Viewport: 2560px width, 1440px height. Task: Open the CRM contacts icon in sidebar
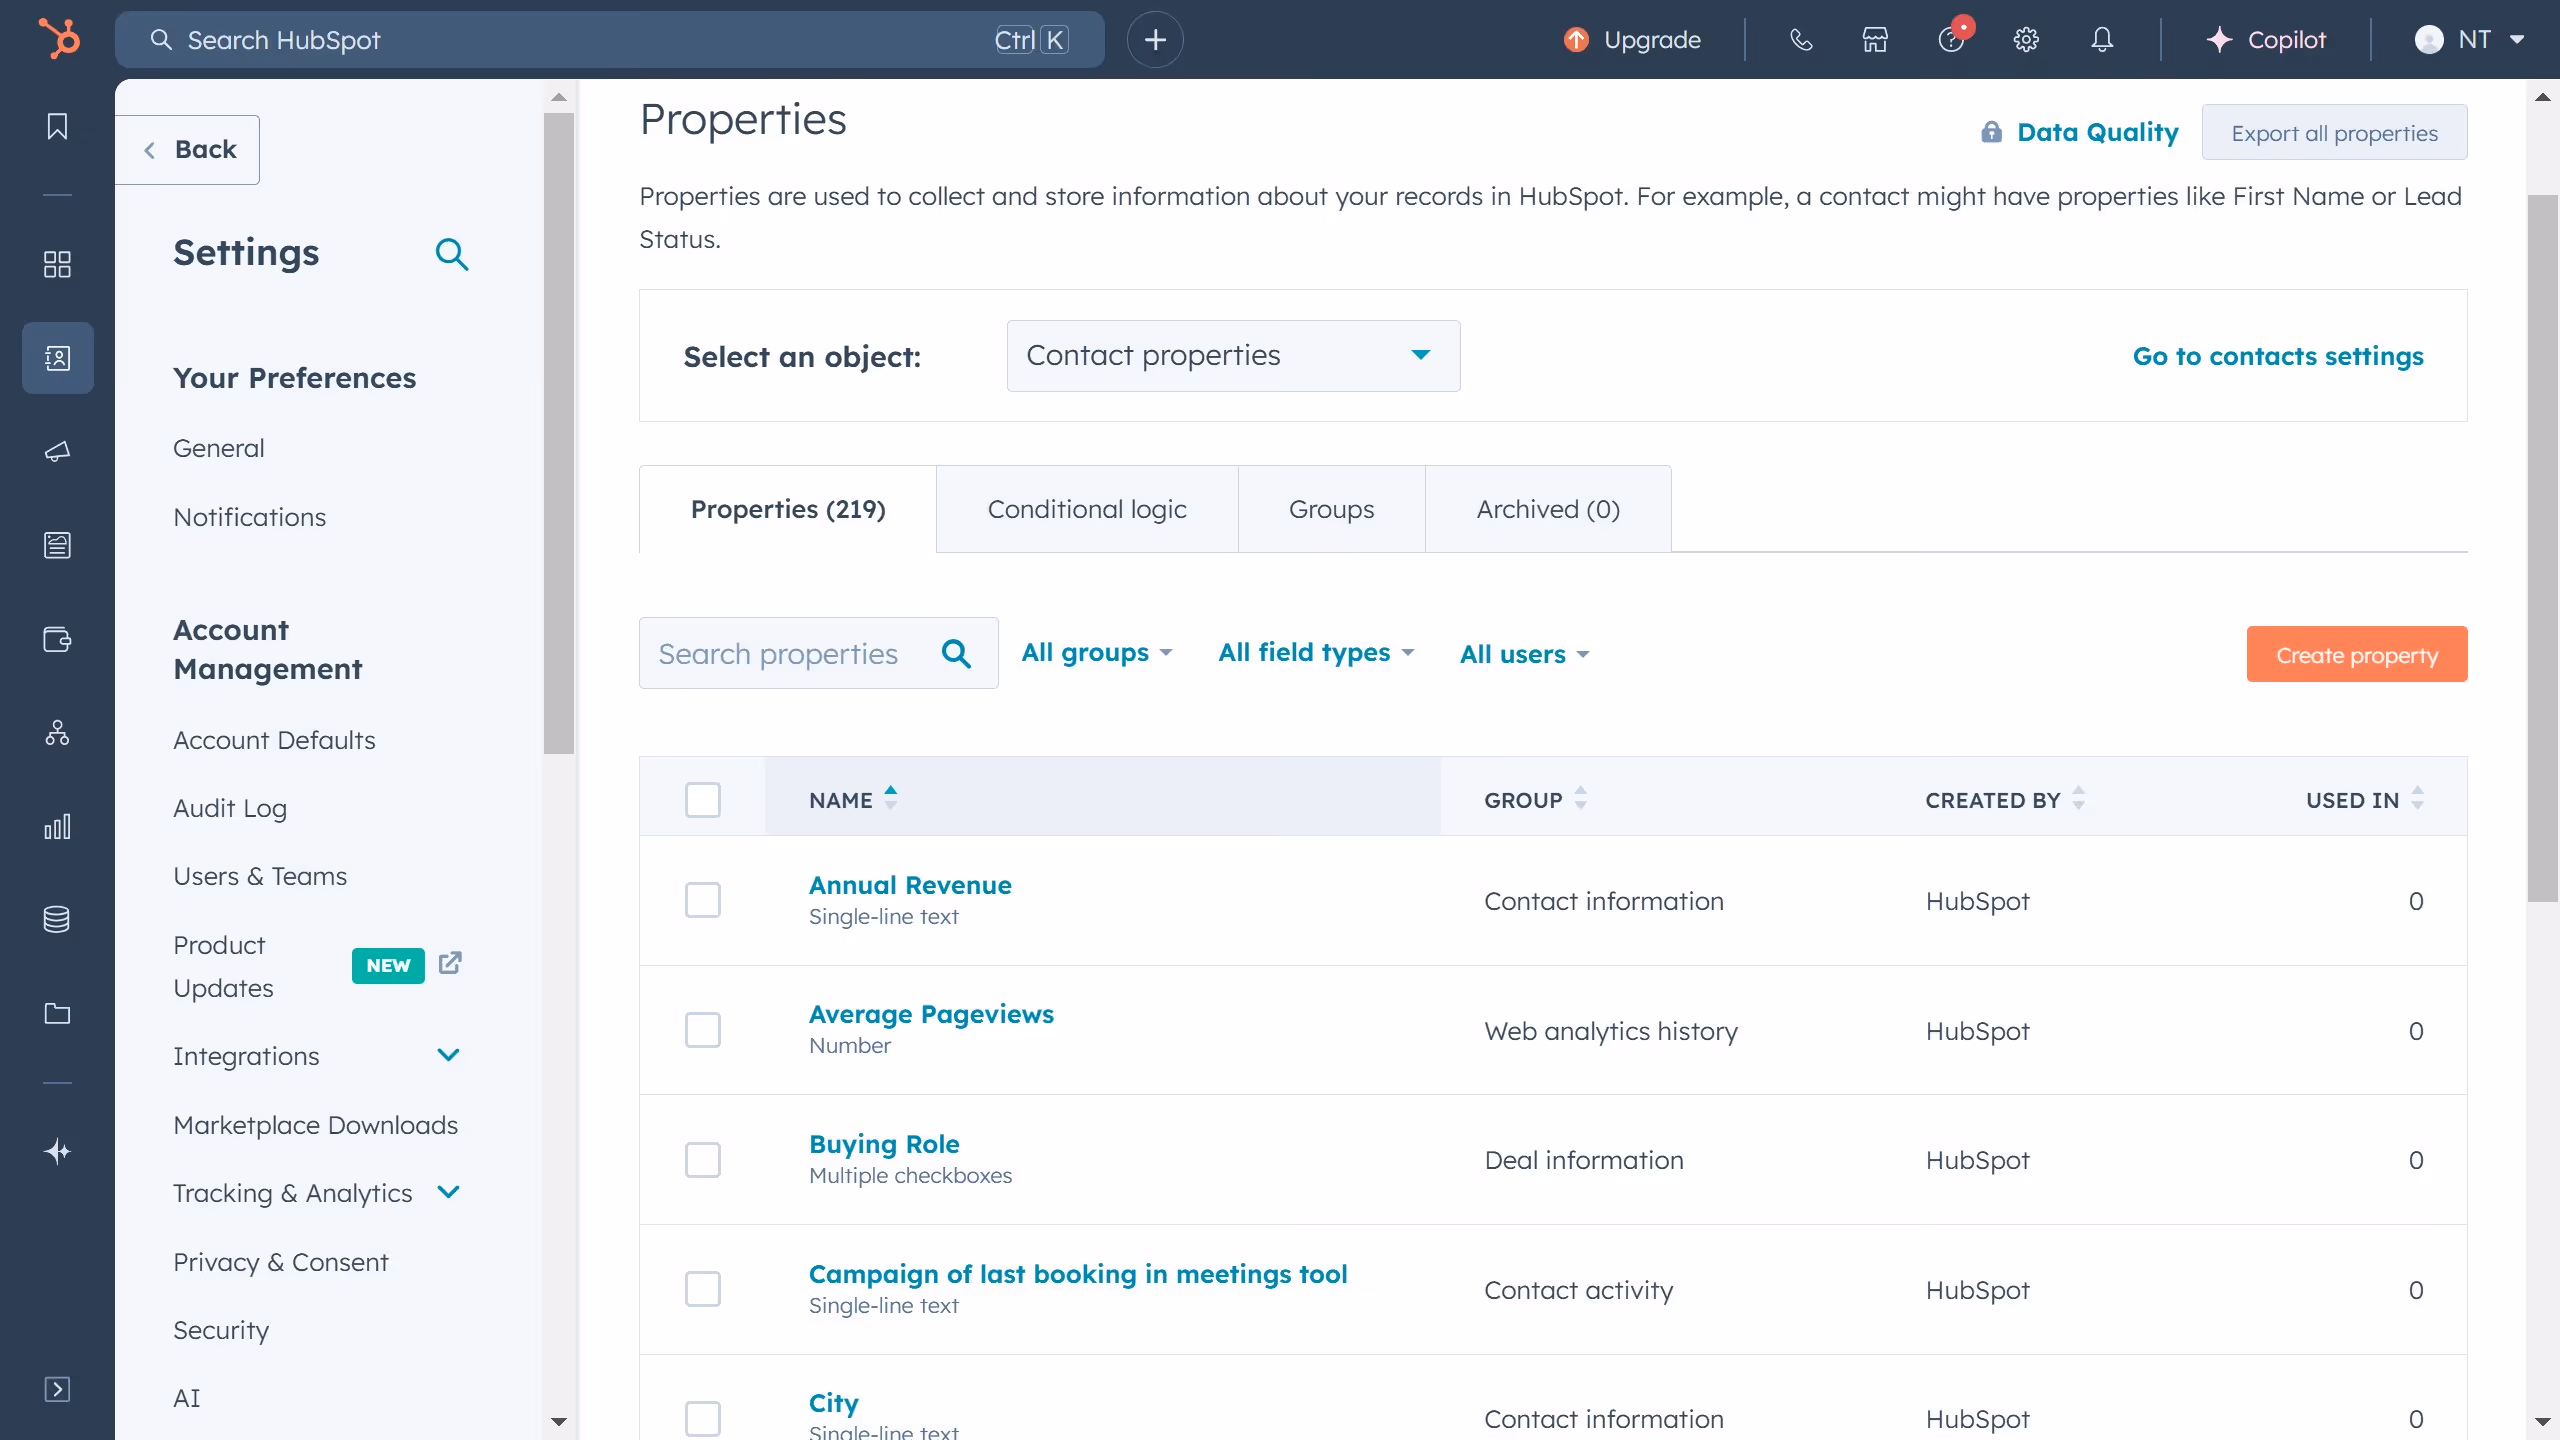[57, 357]
